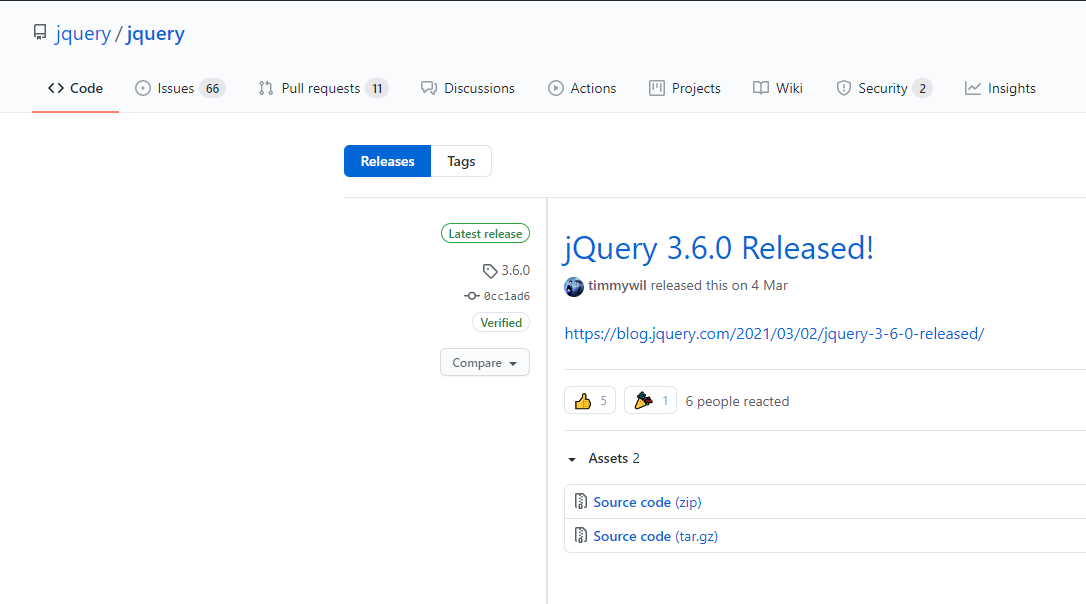Switch to the Code tab

click(75, 88)
